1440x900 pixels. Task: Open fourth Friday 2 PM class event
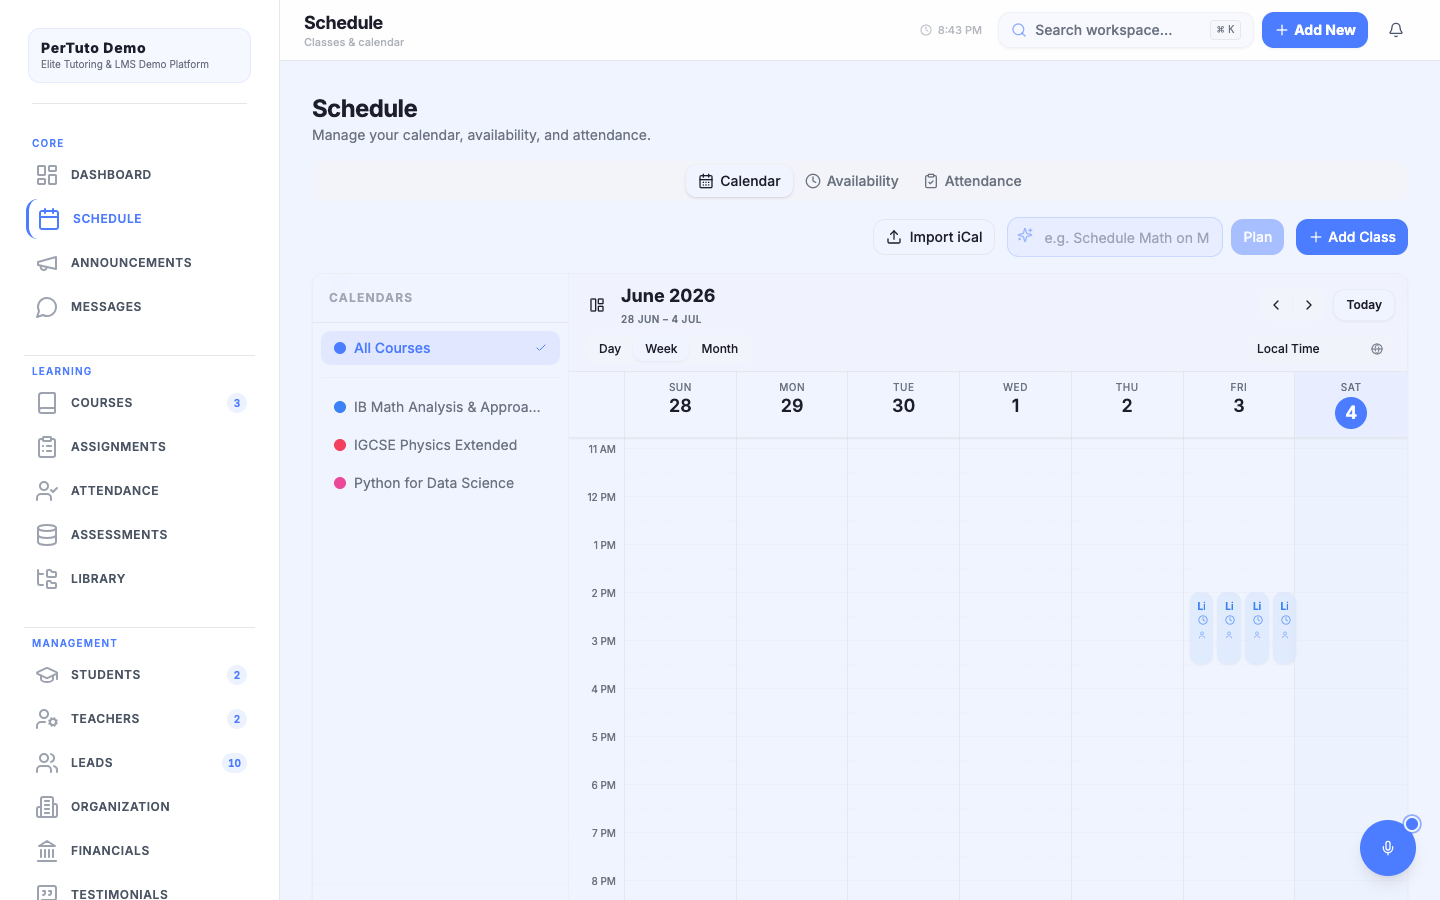(1285, 629)
